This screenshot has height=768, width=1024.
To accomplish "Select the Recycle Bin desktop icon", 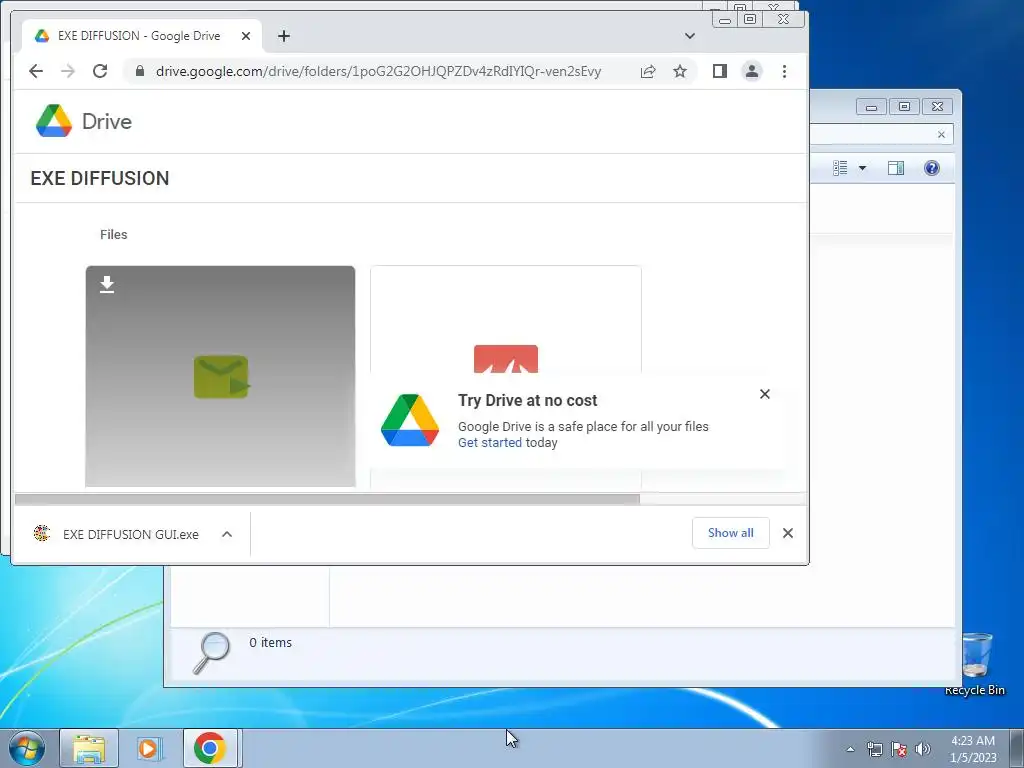I will 975,664.
